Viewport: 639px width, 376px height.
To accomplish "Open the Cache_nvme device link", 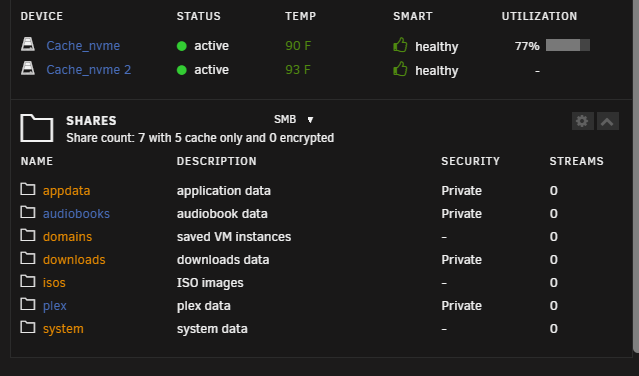I will pos(83,46).
